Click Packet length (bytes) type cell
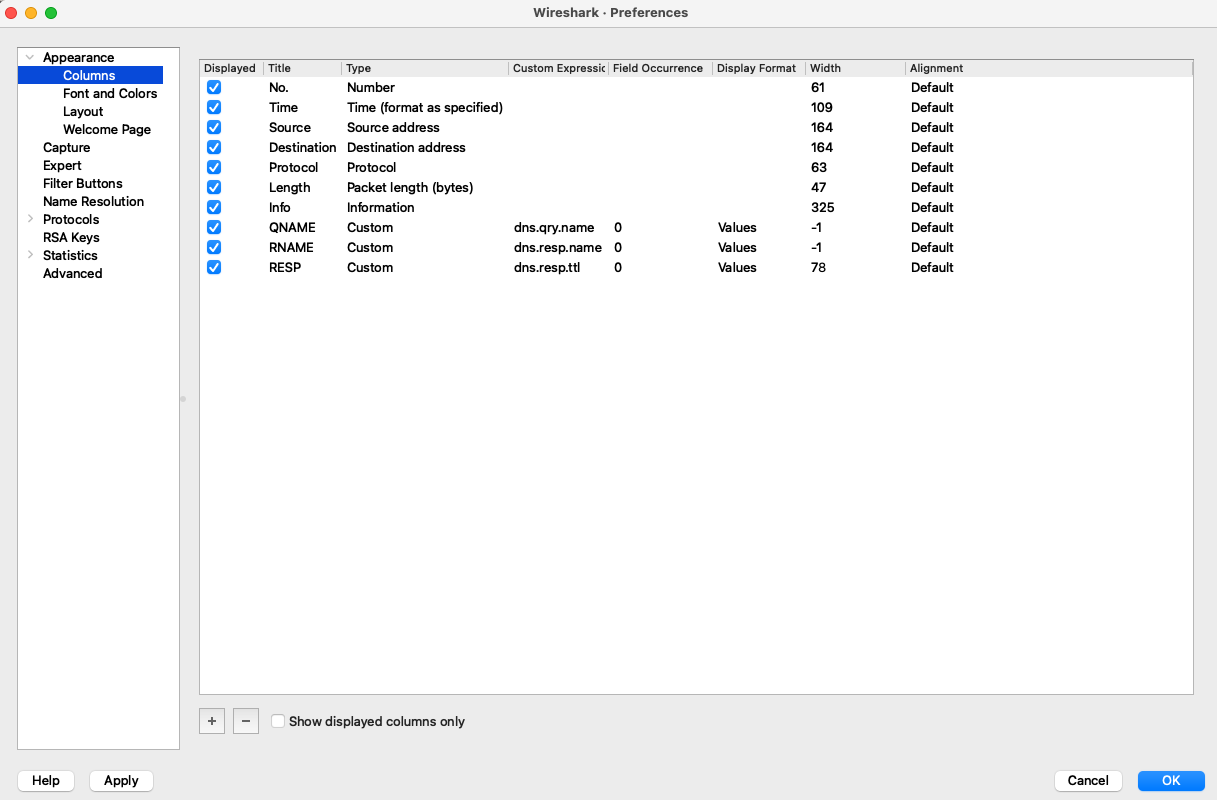This screenshot has width=1217, height=800. pos(410,187)
